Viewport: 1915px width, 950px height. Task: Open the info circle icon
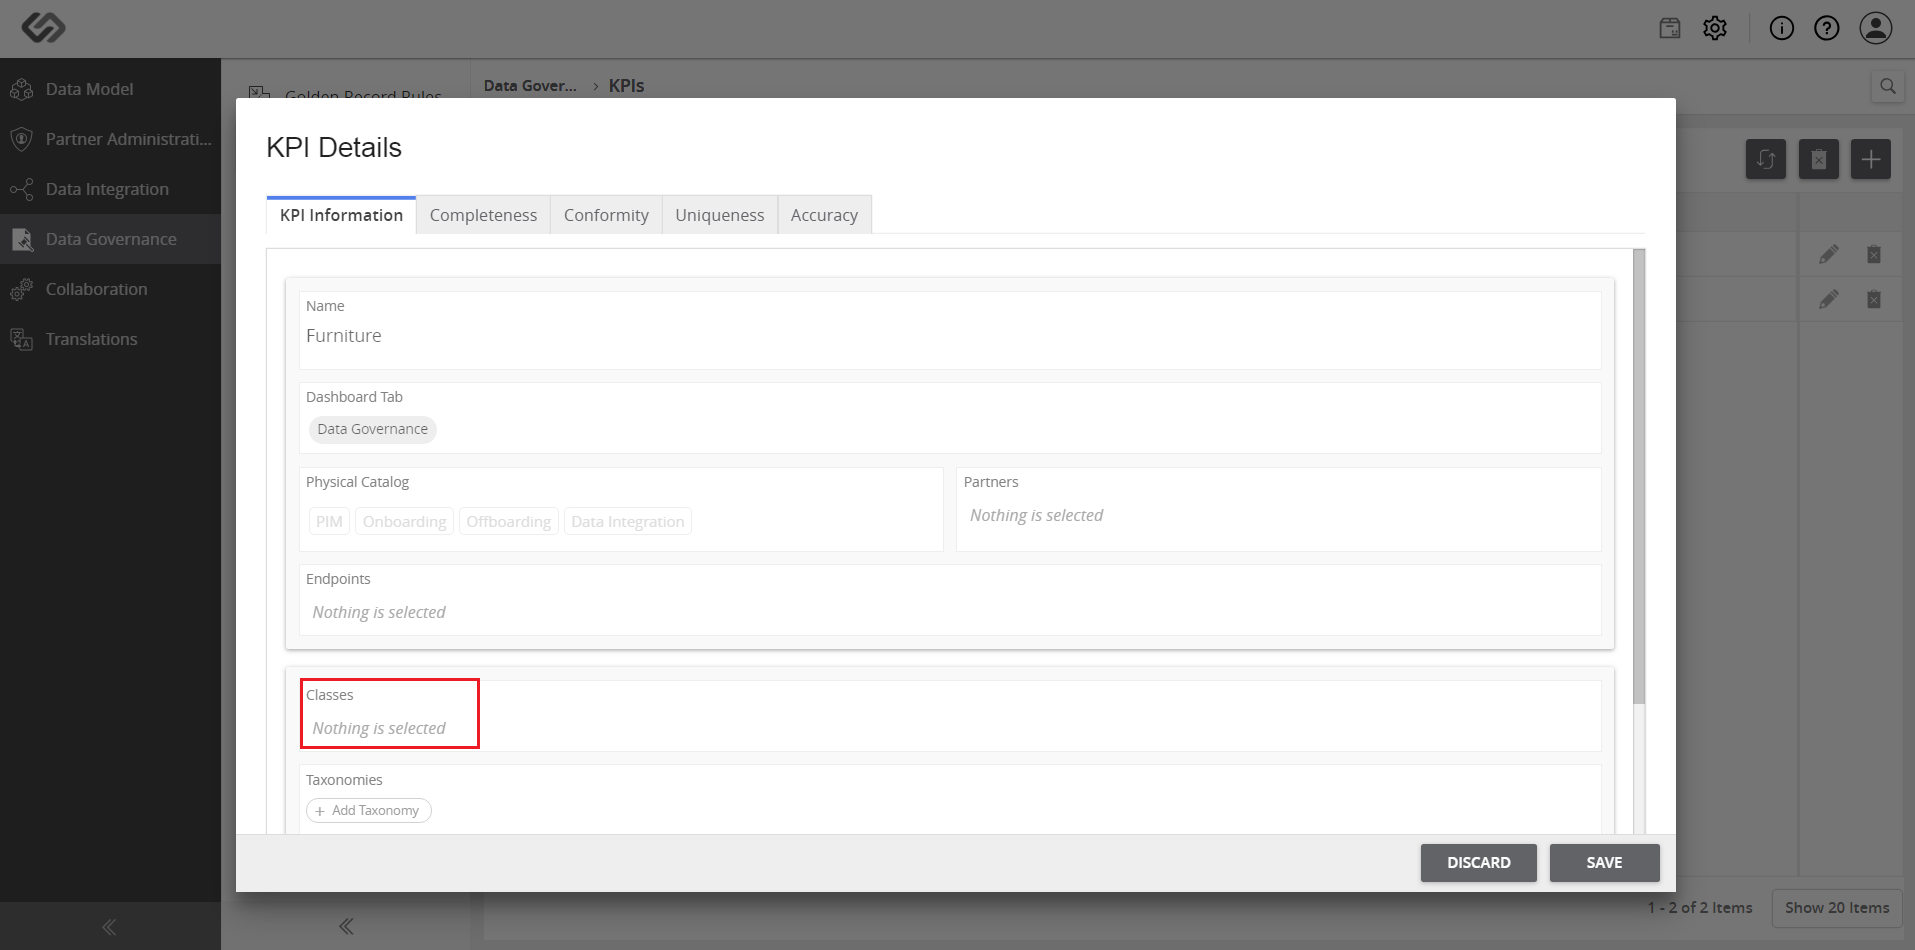[1782, 28]
